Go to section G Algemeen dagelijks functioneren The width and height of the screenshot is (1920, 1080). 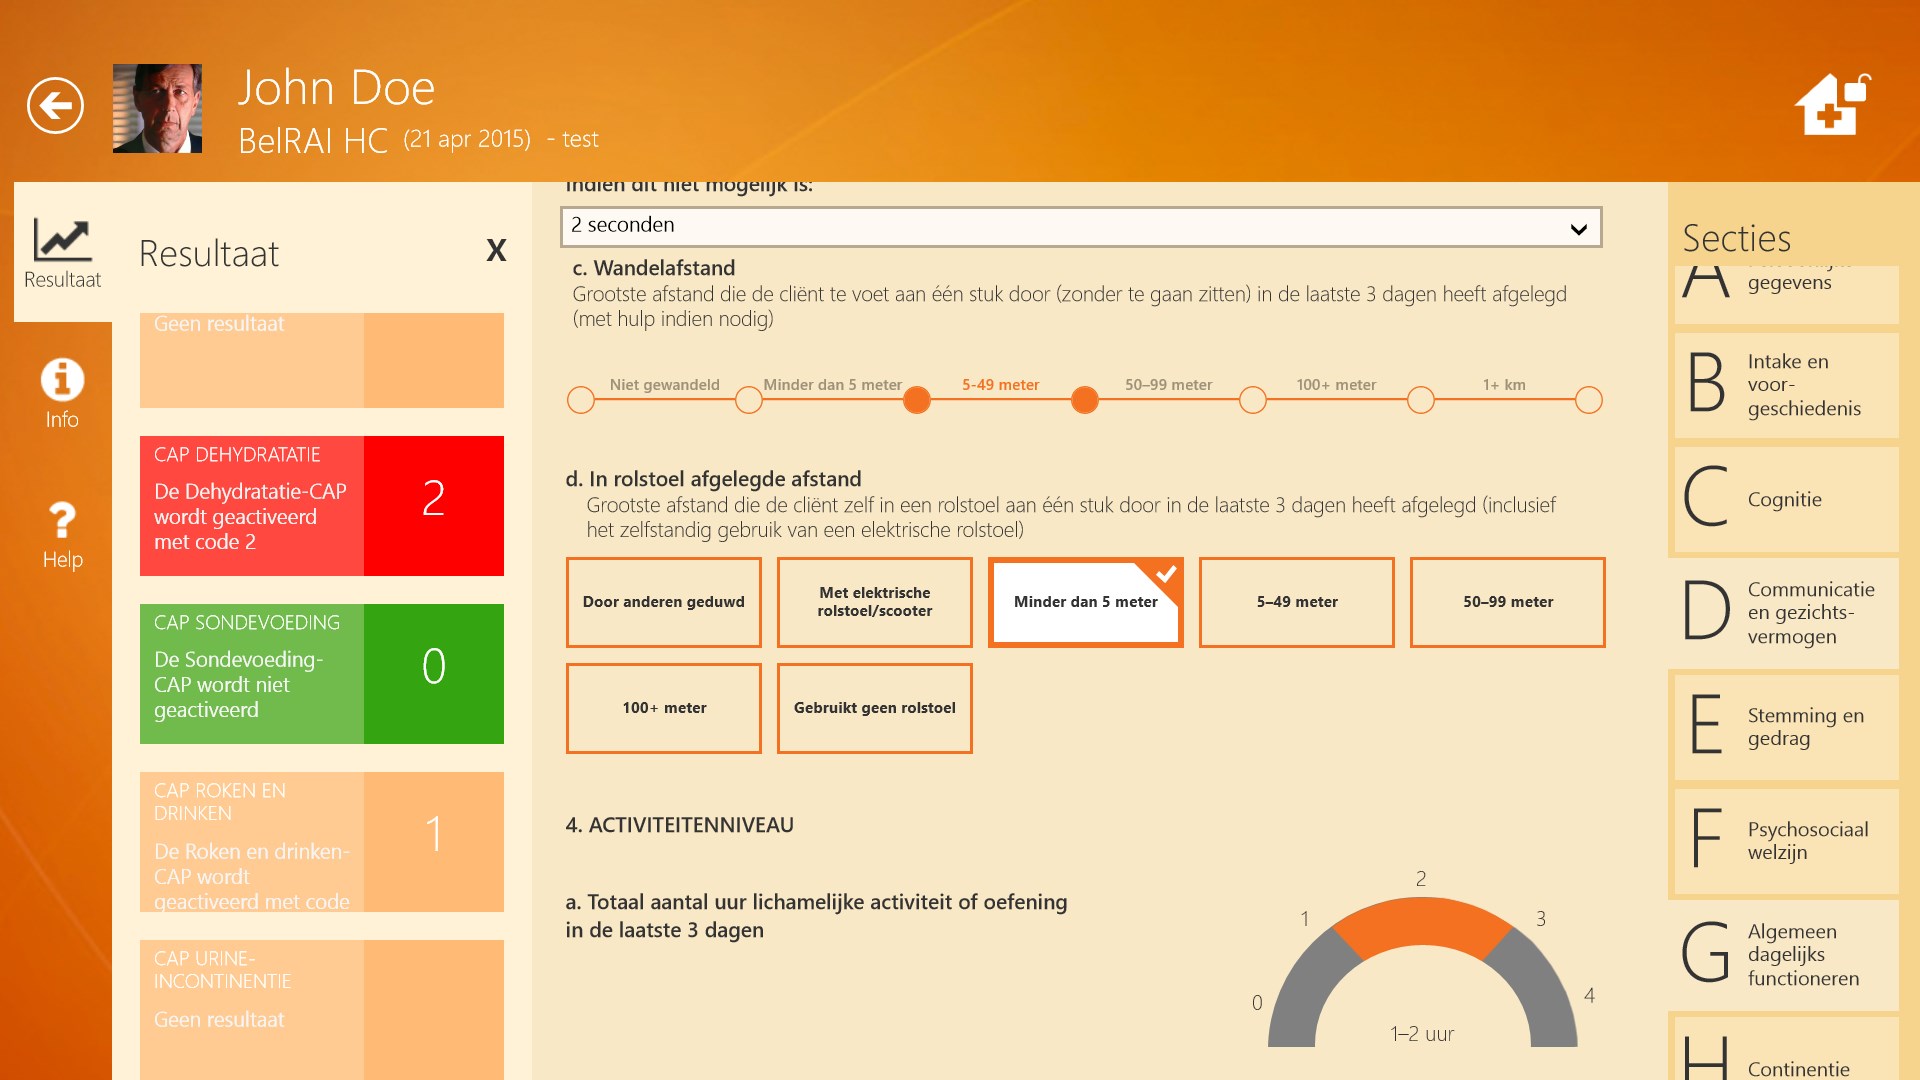[1786, 955]
